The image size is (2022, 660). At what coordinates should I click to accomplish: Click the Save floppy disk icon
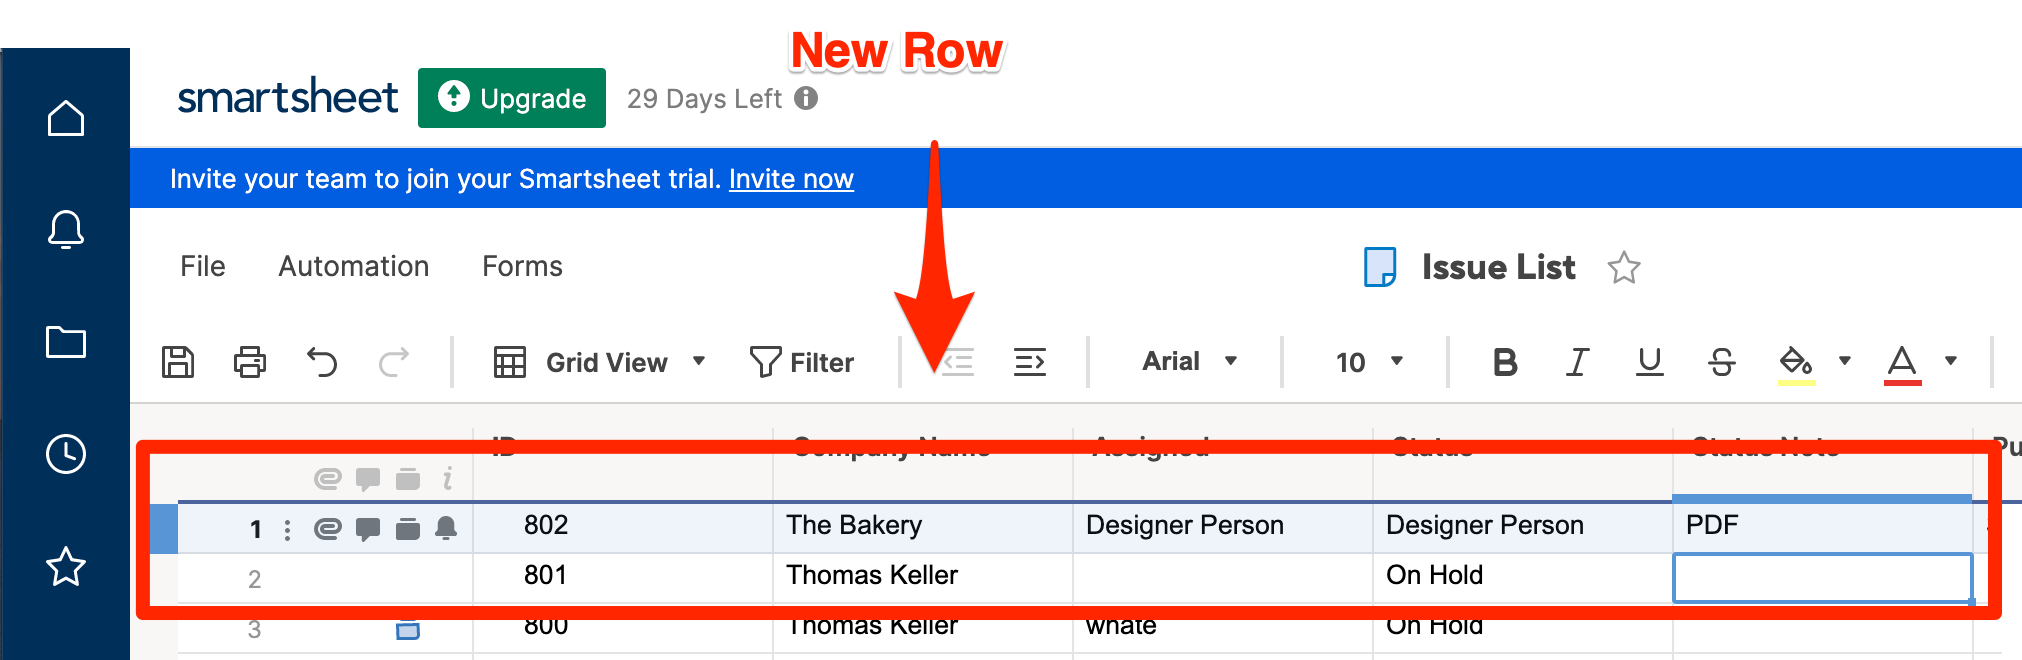tap(178, 362)
